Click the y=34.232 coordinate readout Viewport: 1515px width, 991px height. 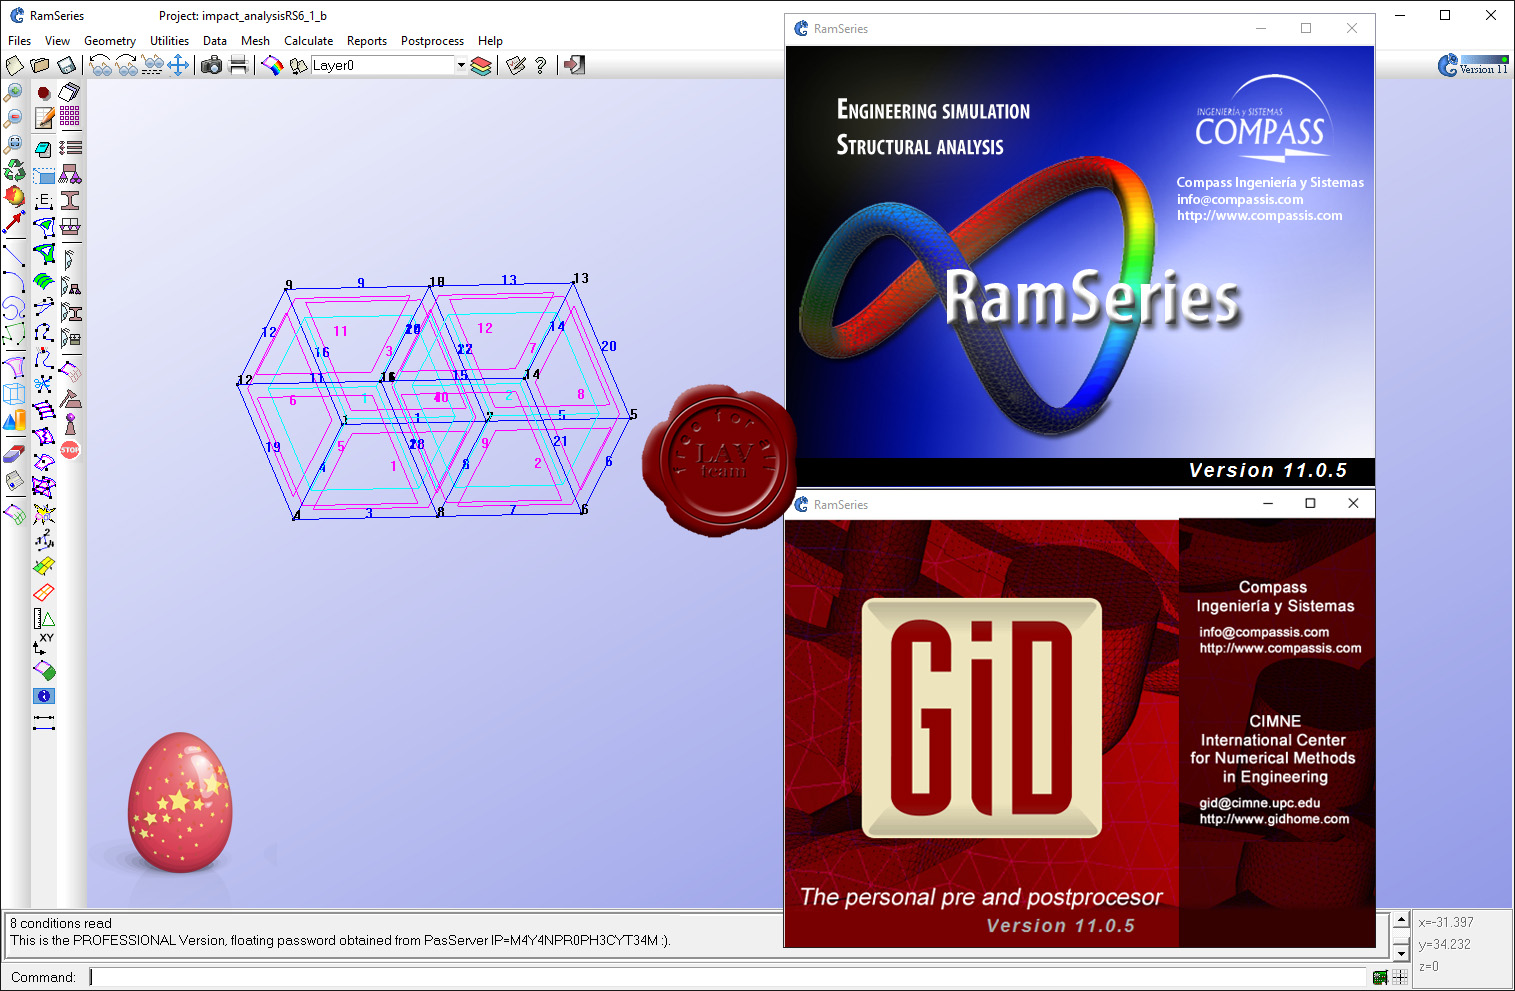click(1444, 944)
